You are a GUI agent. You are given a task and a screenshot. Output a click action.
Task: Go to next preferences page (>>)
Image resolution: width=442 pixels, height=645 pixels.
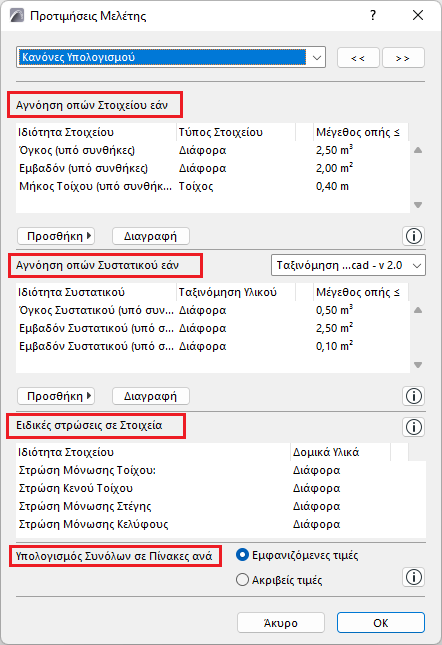[403, 58]
